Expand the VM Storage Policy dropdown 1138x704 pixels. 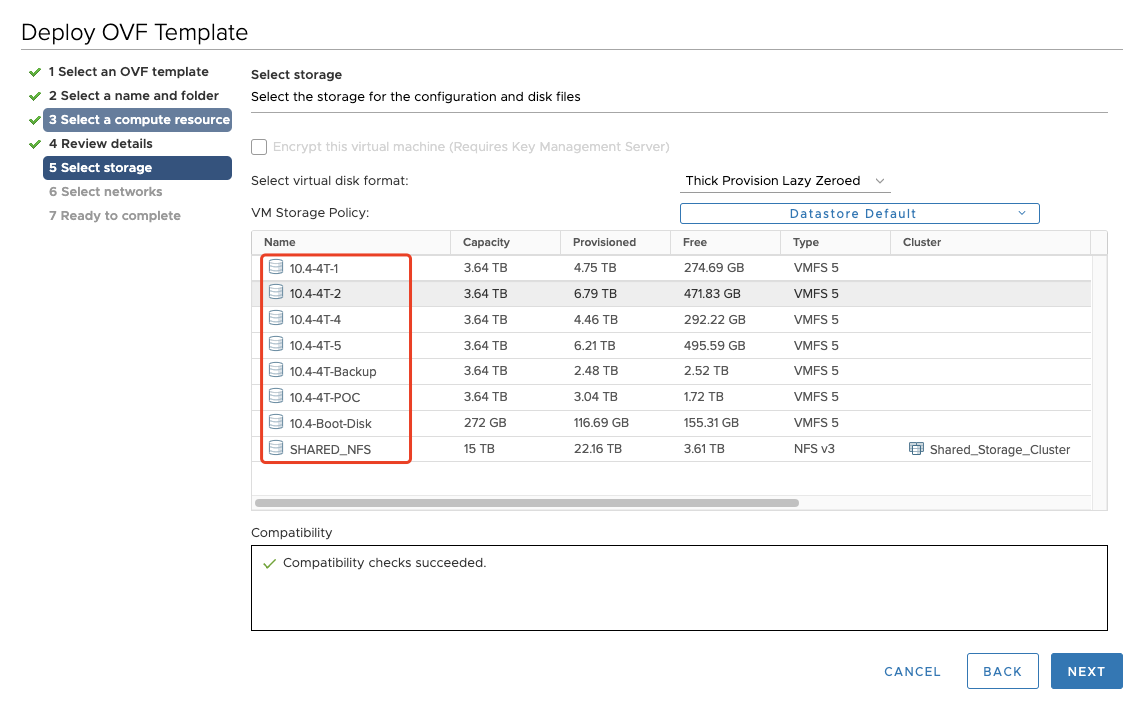coord(859,213)
